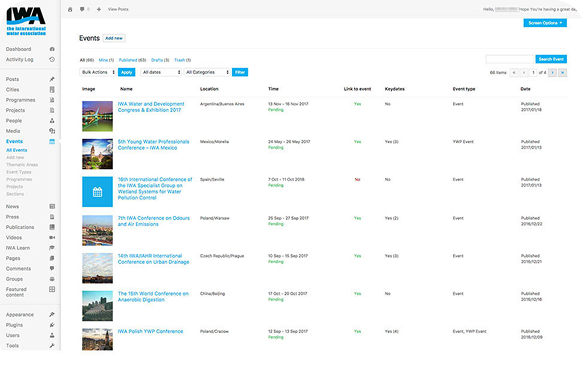Click the People icon in sidebar

click(52, 121)
